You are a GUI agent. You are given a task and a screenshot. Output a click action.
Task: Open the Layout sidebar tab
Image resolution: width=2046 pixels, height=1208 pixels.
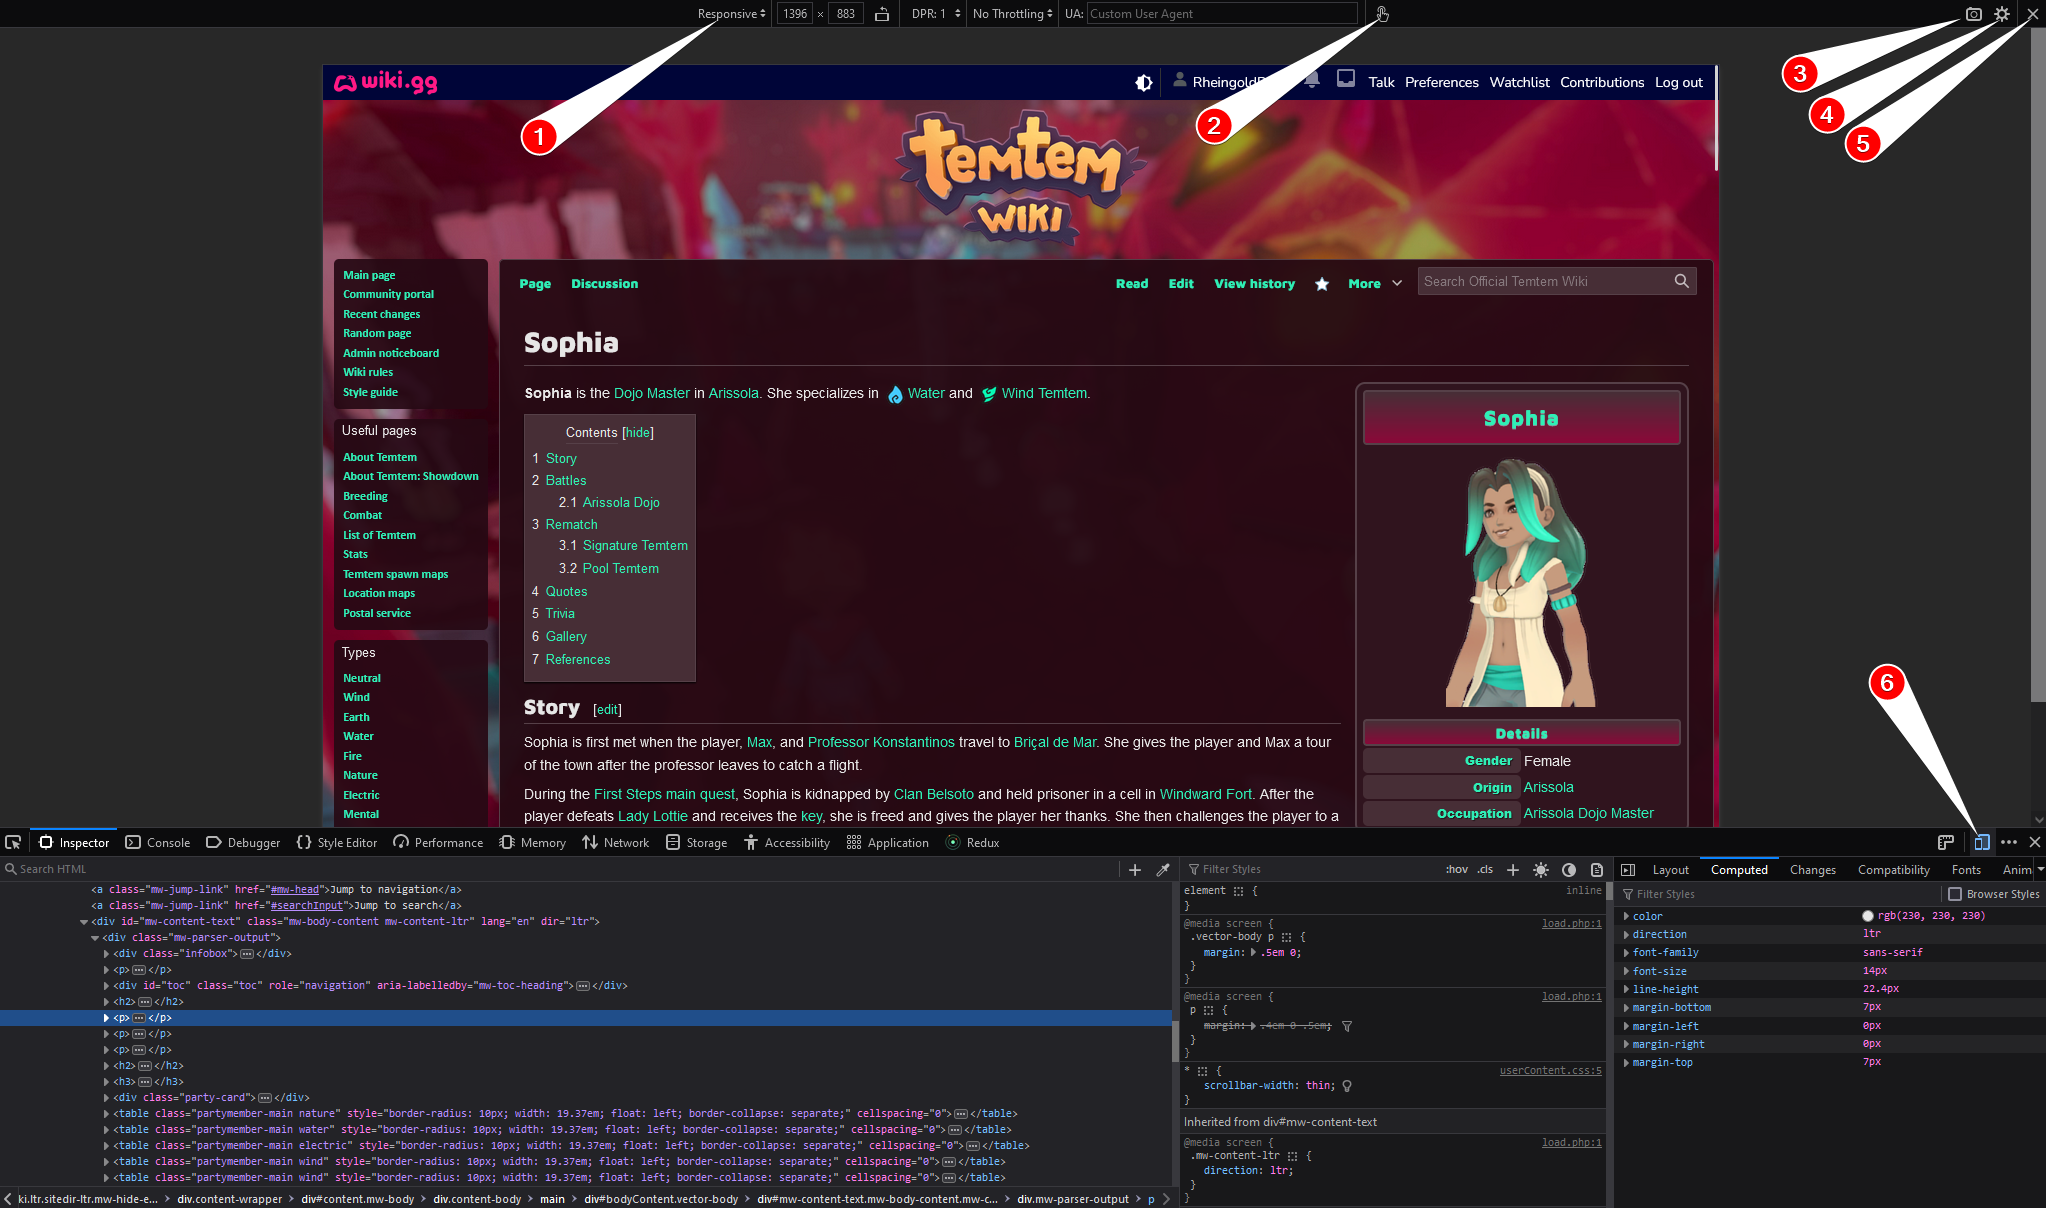[1670, 870]
